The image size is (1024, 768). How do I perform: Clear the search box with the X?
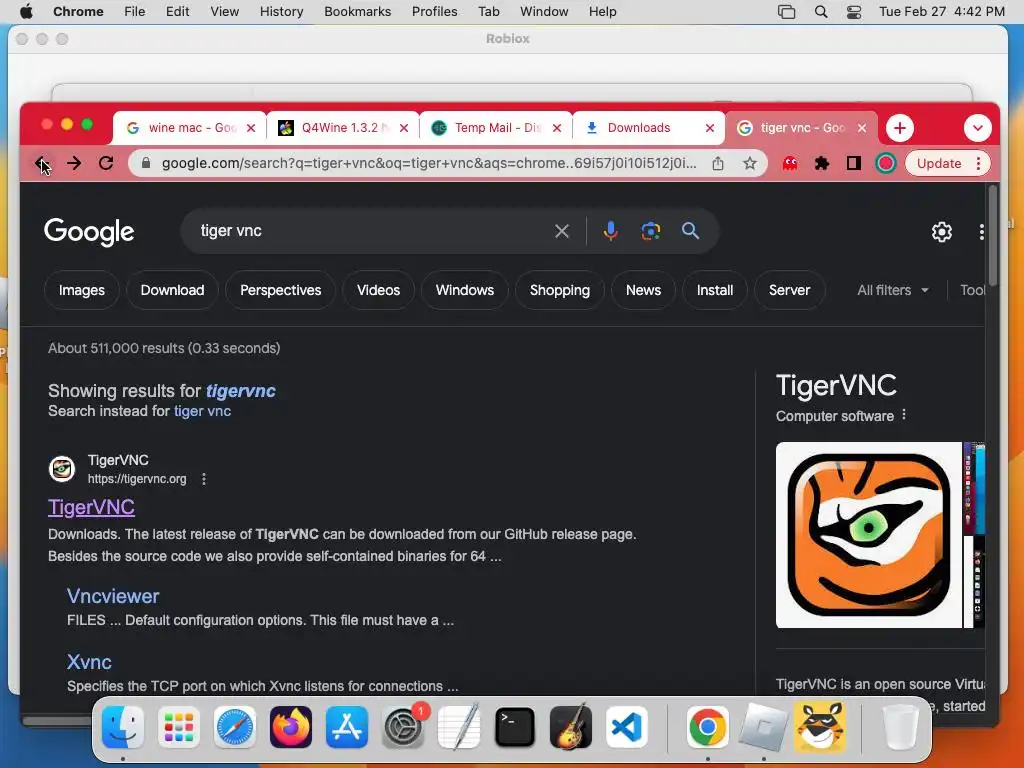(562, 231)
